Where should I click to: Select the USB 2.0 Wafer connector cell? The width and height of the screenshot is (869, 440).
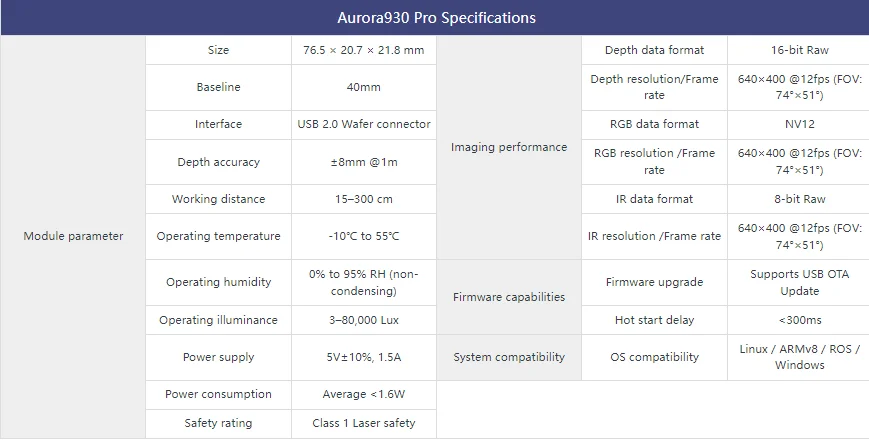point(364,125)
